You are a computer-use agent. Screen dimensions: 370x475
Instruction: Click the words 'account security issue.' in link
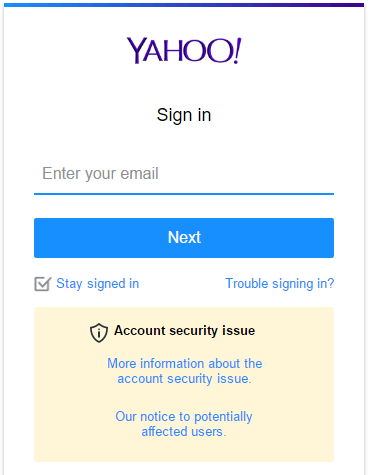pyautogui.click(x=184, y=379)
